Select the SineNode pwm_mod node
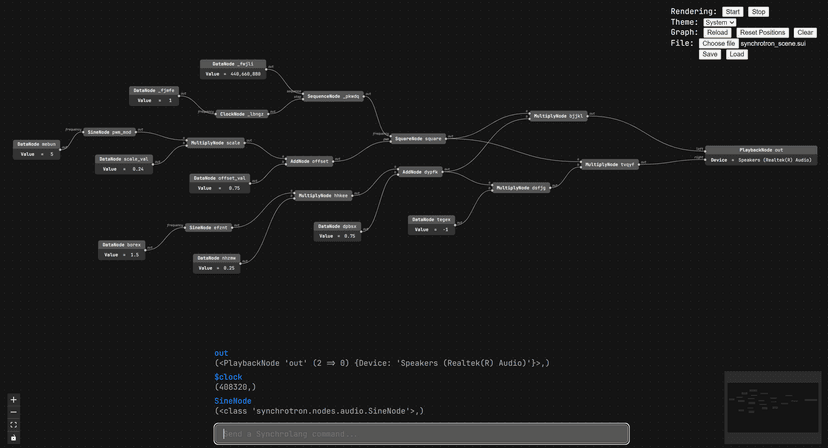Screen dimensions: 828x448 click(x=109, y=132)
